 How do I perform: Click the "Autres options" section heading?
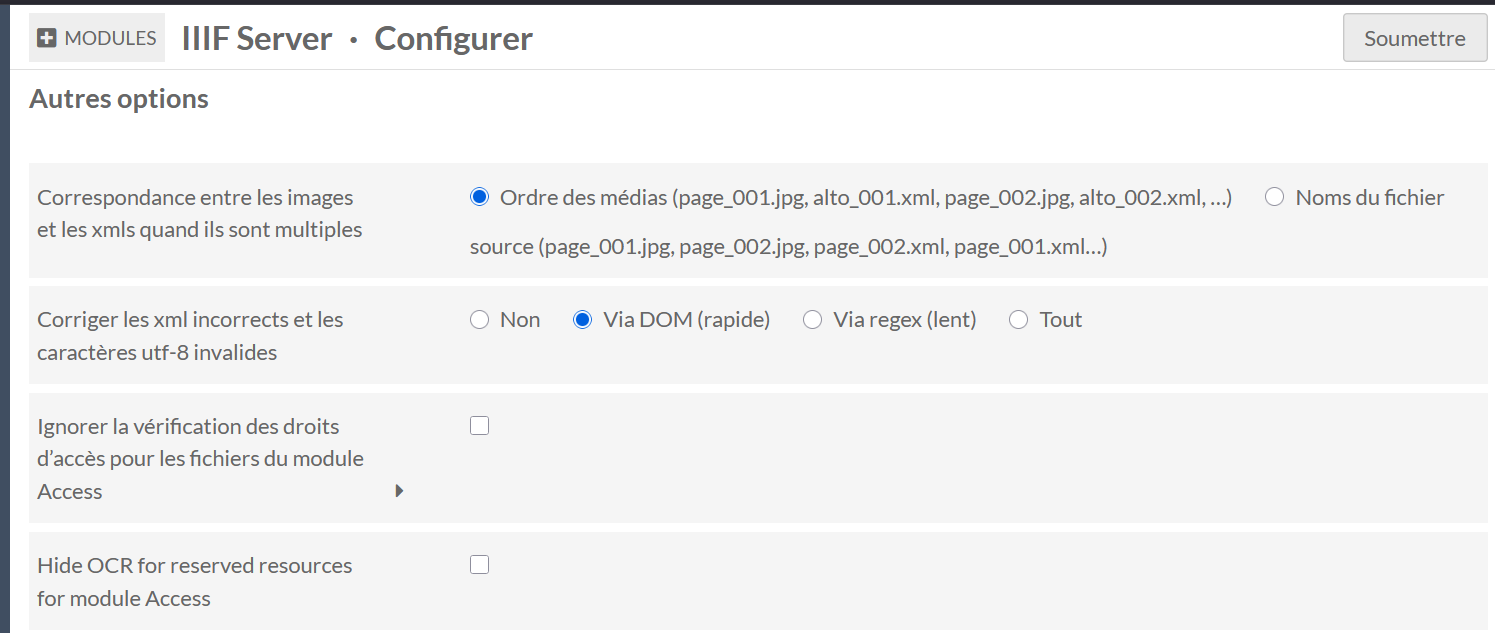[118, 98]
